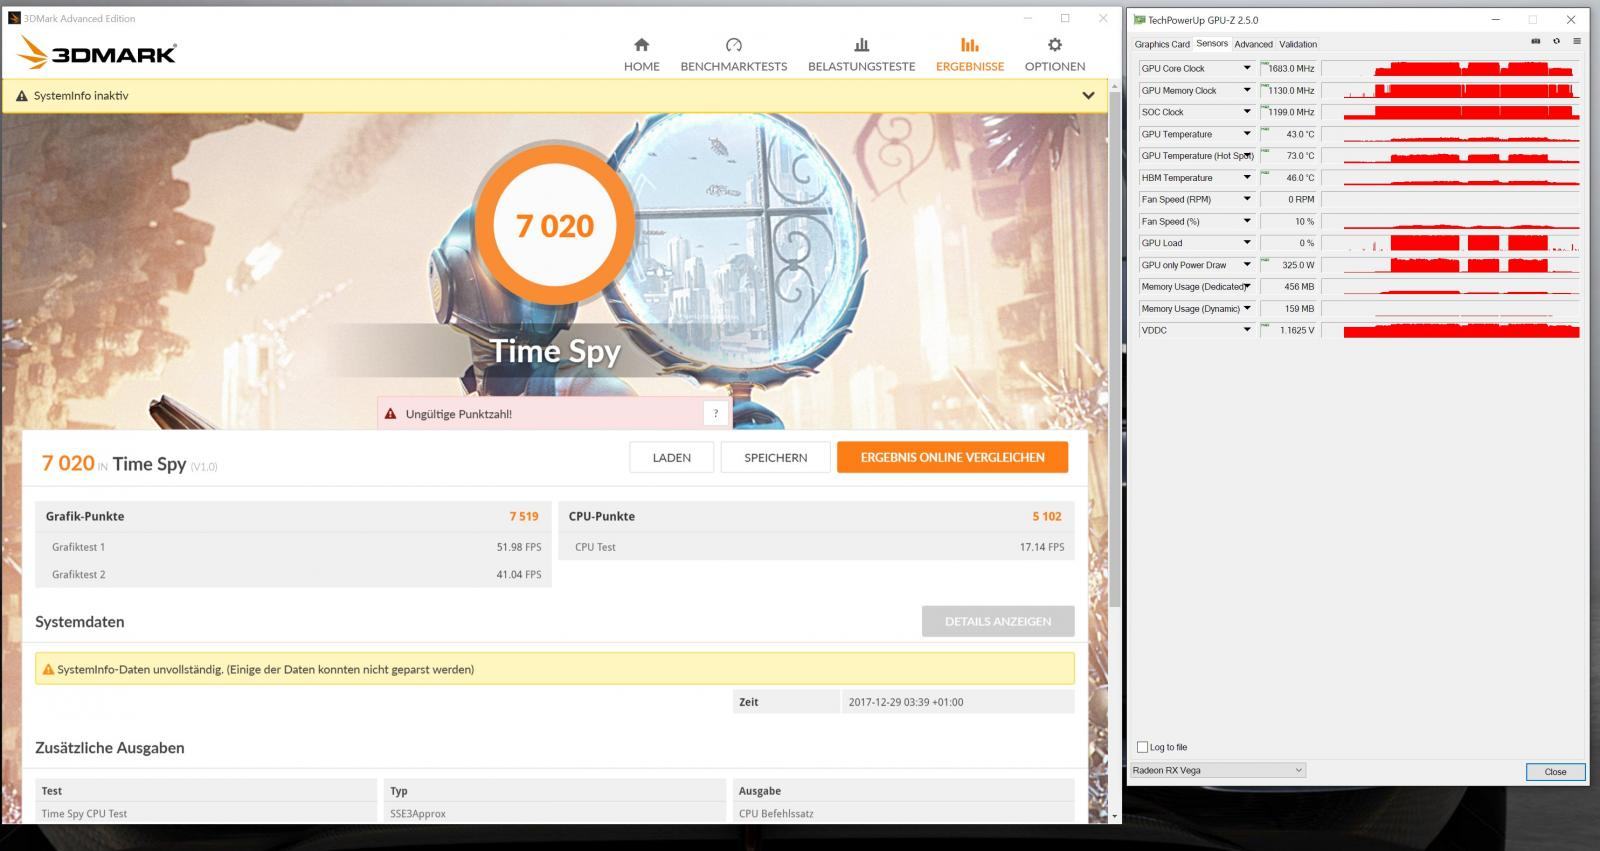Click the 7 020 orange score circle
1600x851 pixels.
coord(554,226)
